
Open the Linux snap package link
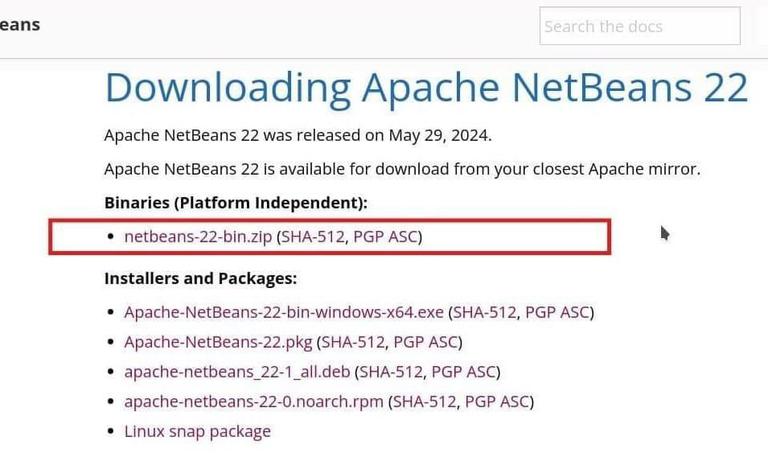pyautogui.click(x=197, y=432)
